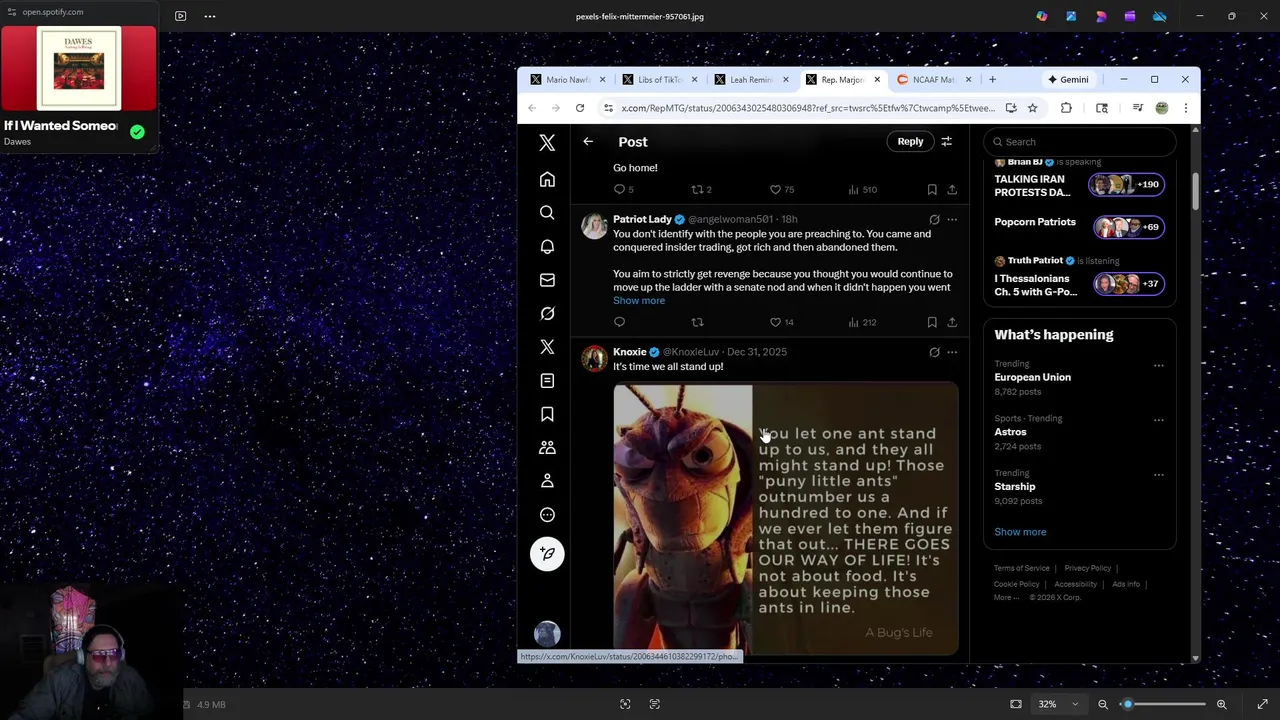Open Terms of Service footer link
Viewport: 1280px width, 720px height.
tap(1022, 568)
